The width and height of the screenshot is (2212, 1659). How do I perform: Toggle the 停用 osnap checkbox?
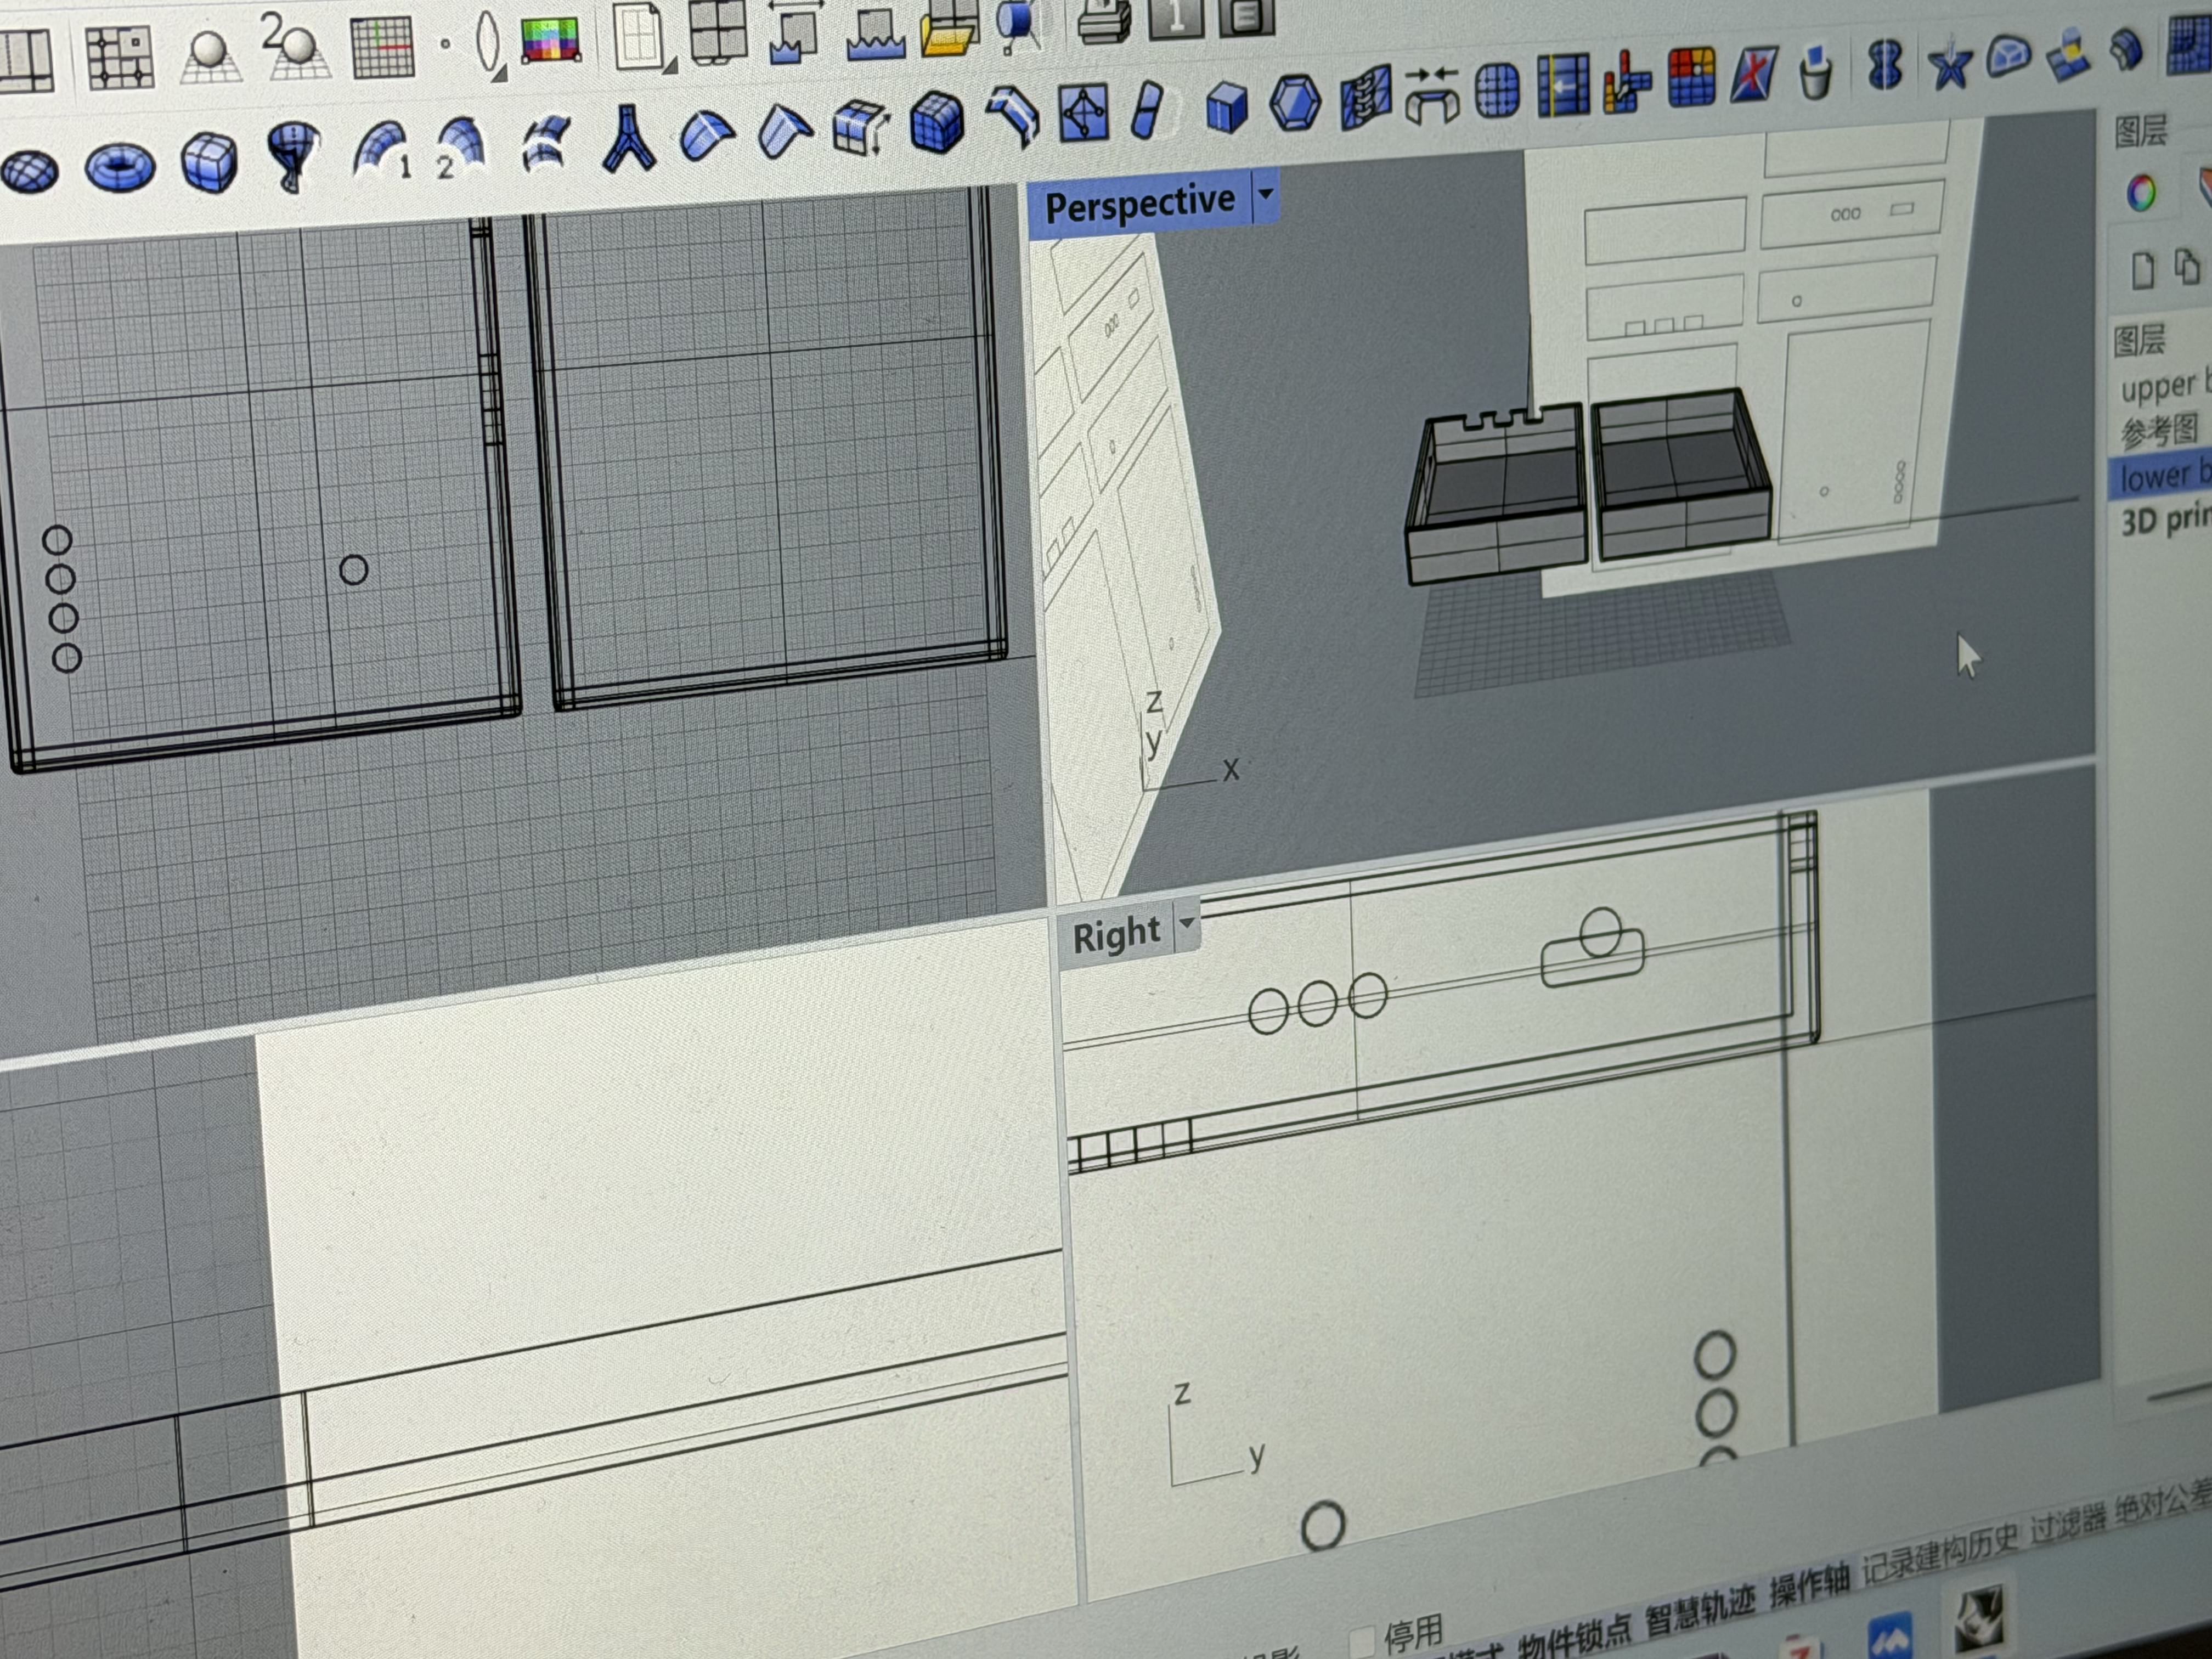(1362, 1640)
